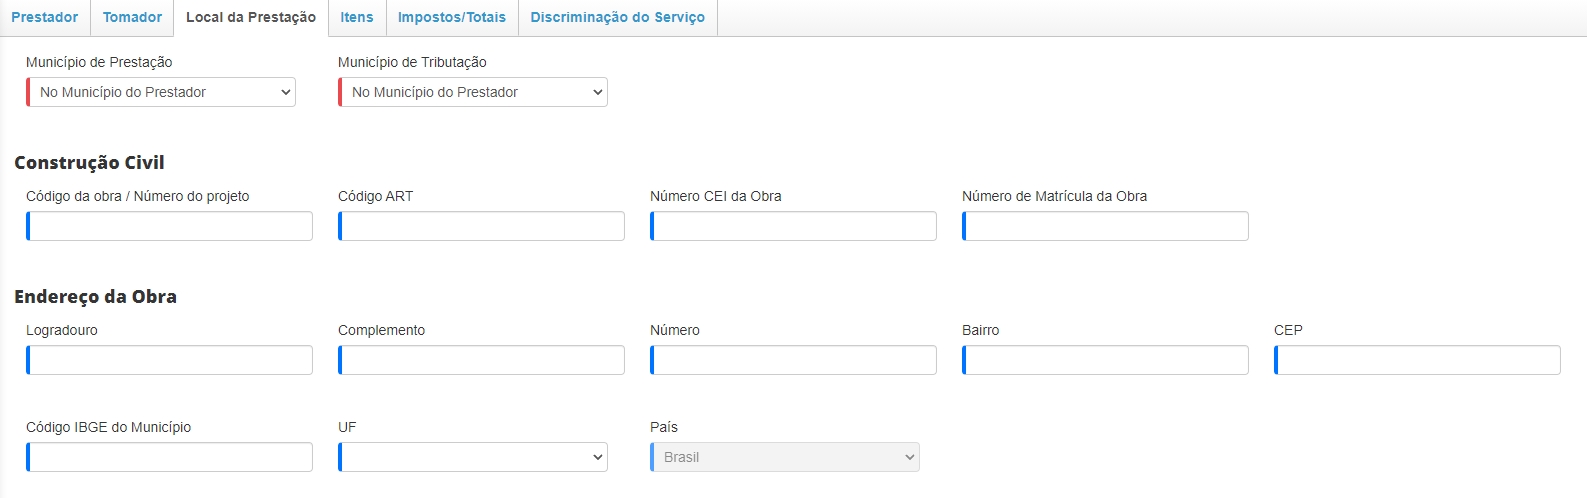Image resolution: width=1587 pixels, height=498 pixels.
Task: Focus the Código da obra input field
Action: 170,226
